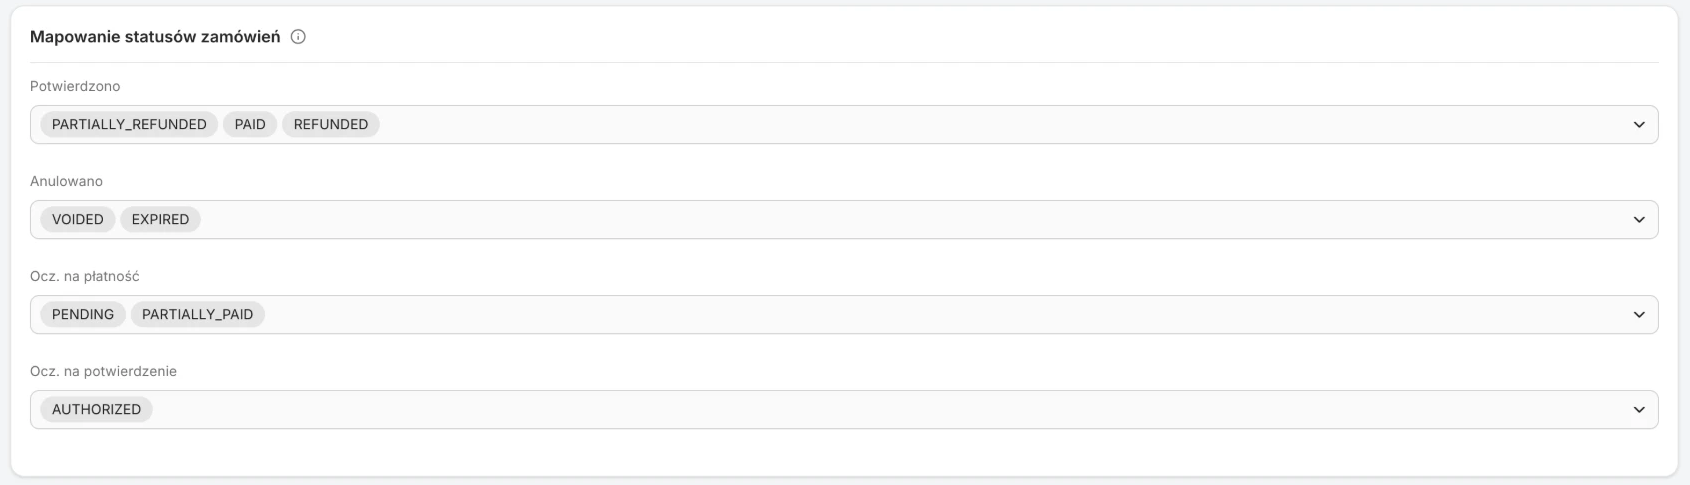Focus the Anulowano multi-select field
Screen dimensions: 1690x485
[844, 220]
